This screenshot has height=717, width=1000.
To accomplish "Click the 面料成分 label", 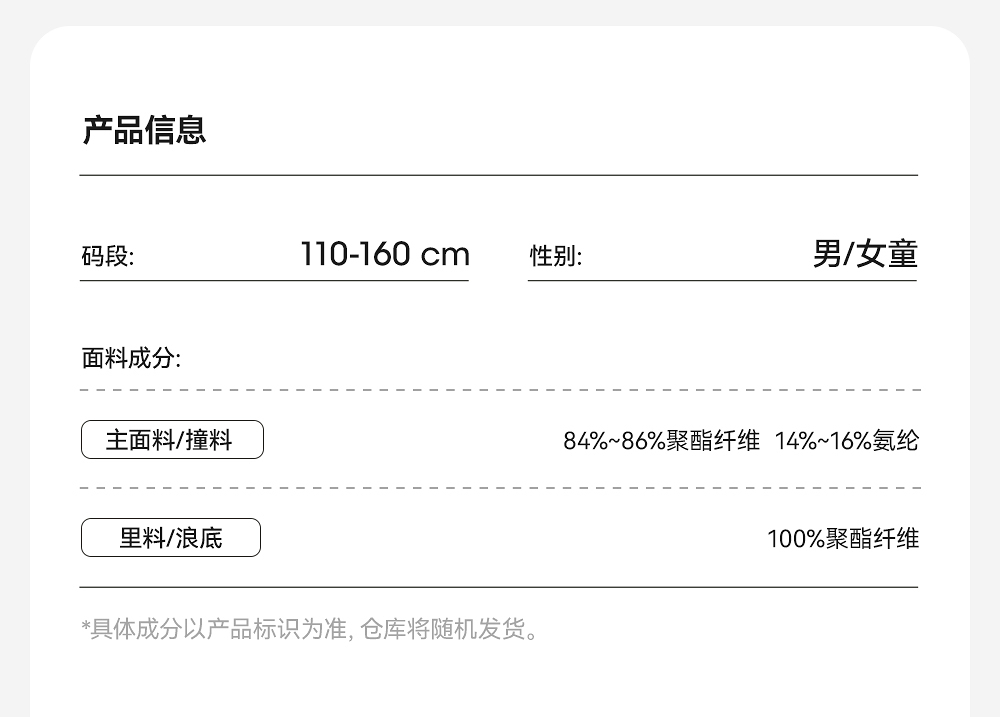I will [x=131, y=358].
